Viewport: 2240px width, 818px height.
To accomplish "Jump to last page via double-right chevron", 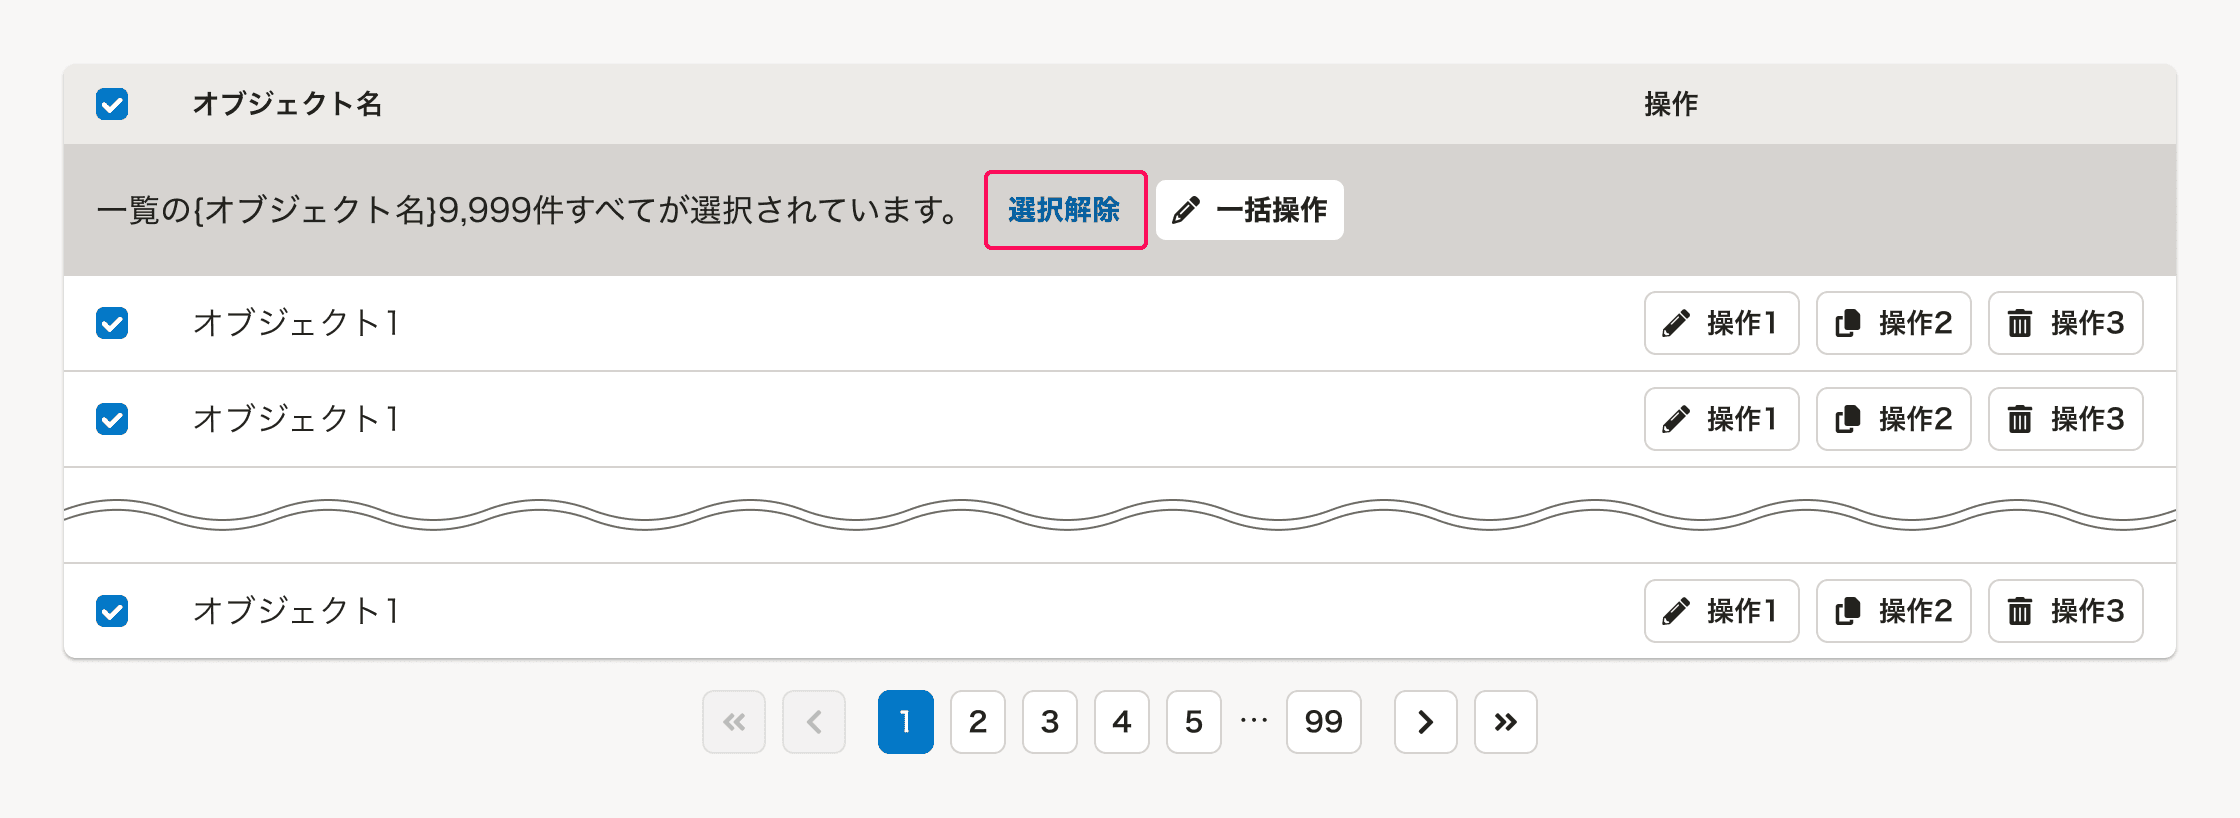I will coord(1505,722).
